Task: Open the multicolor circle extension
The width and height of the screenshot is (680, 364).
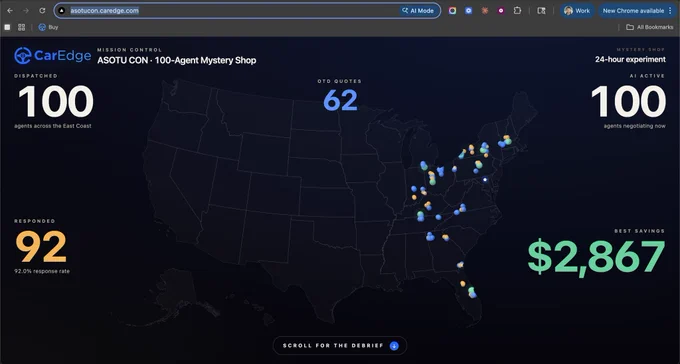Action: click(x=452, y=10)
